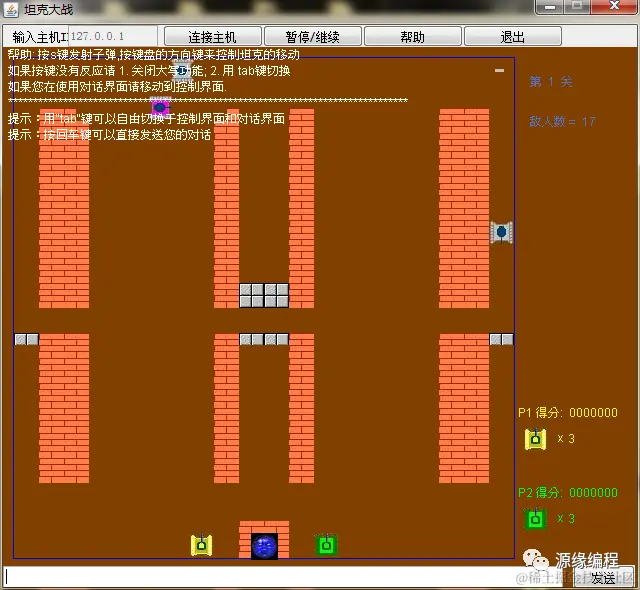This screenshot has width=640, height=590.
Task: Select the yellow P1 tank on battlefield
Action: (201, 545)
